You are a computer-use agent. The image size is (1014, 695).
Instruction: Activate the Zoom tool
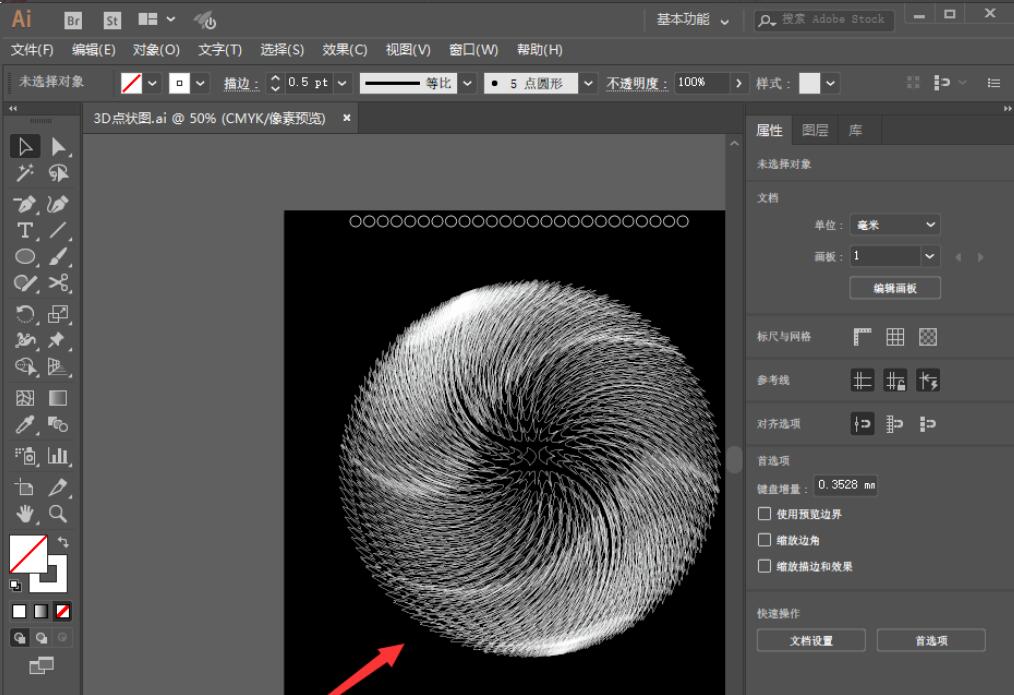click(58, 513)
